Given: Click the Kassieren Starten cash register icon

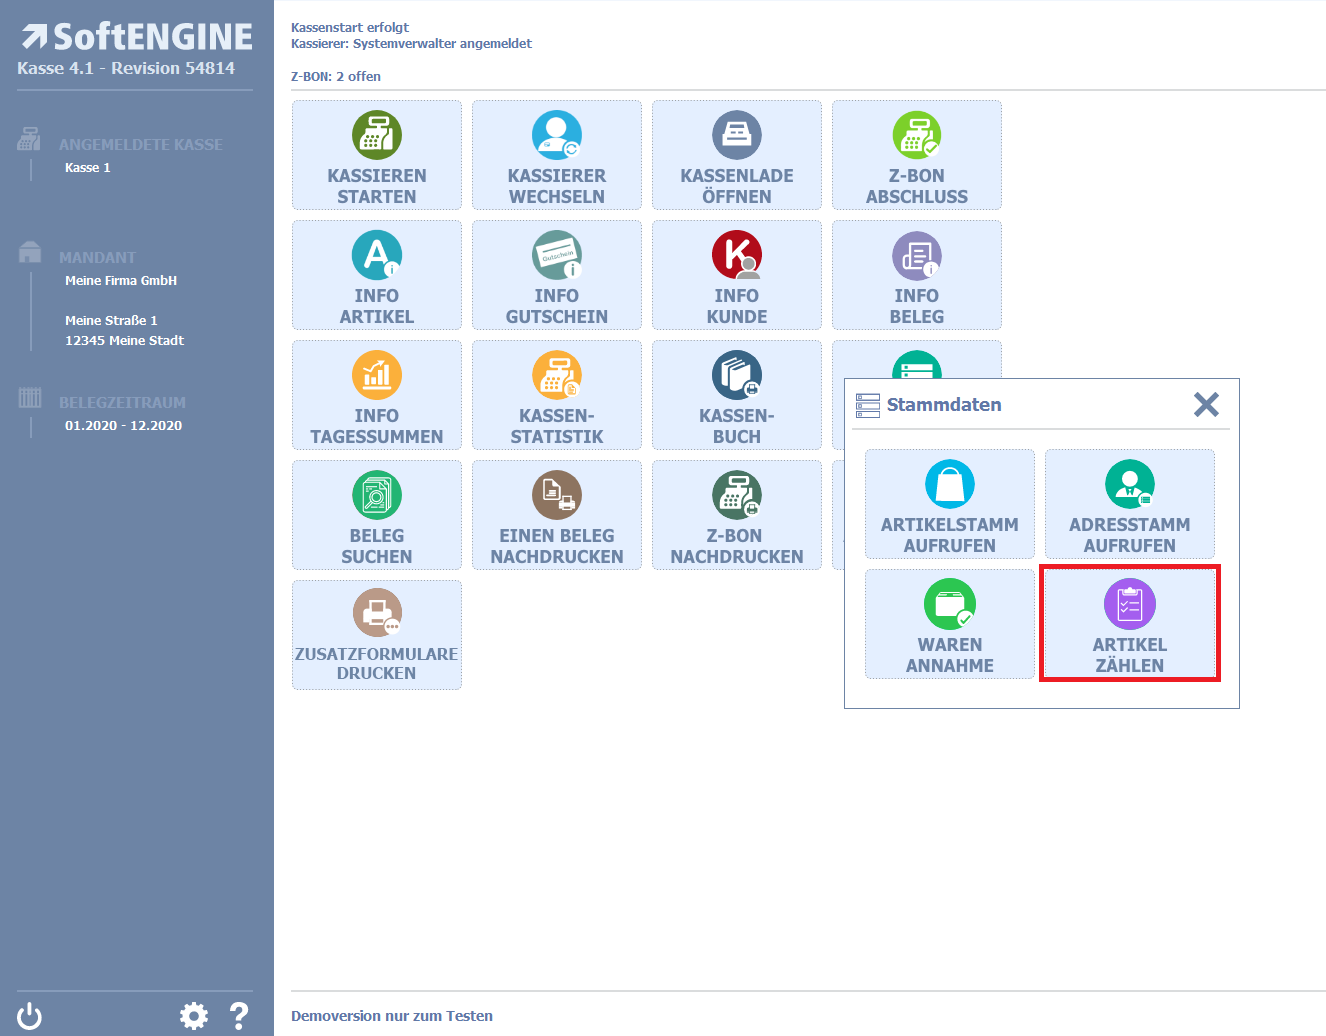Looking at the screenshot, I should point(377,135).
